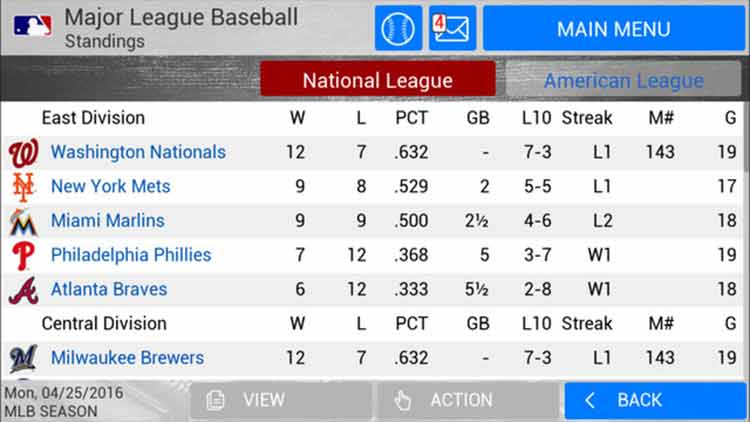This screenshot has height=422, width=750.
Task: Switch to the American League tab
Action: [x=623, y=81]
